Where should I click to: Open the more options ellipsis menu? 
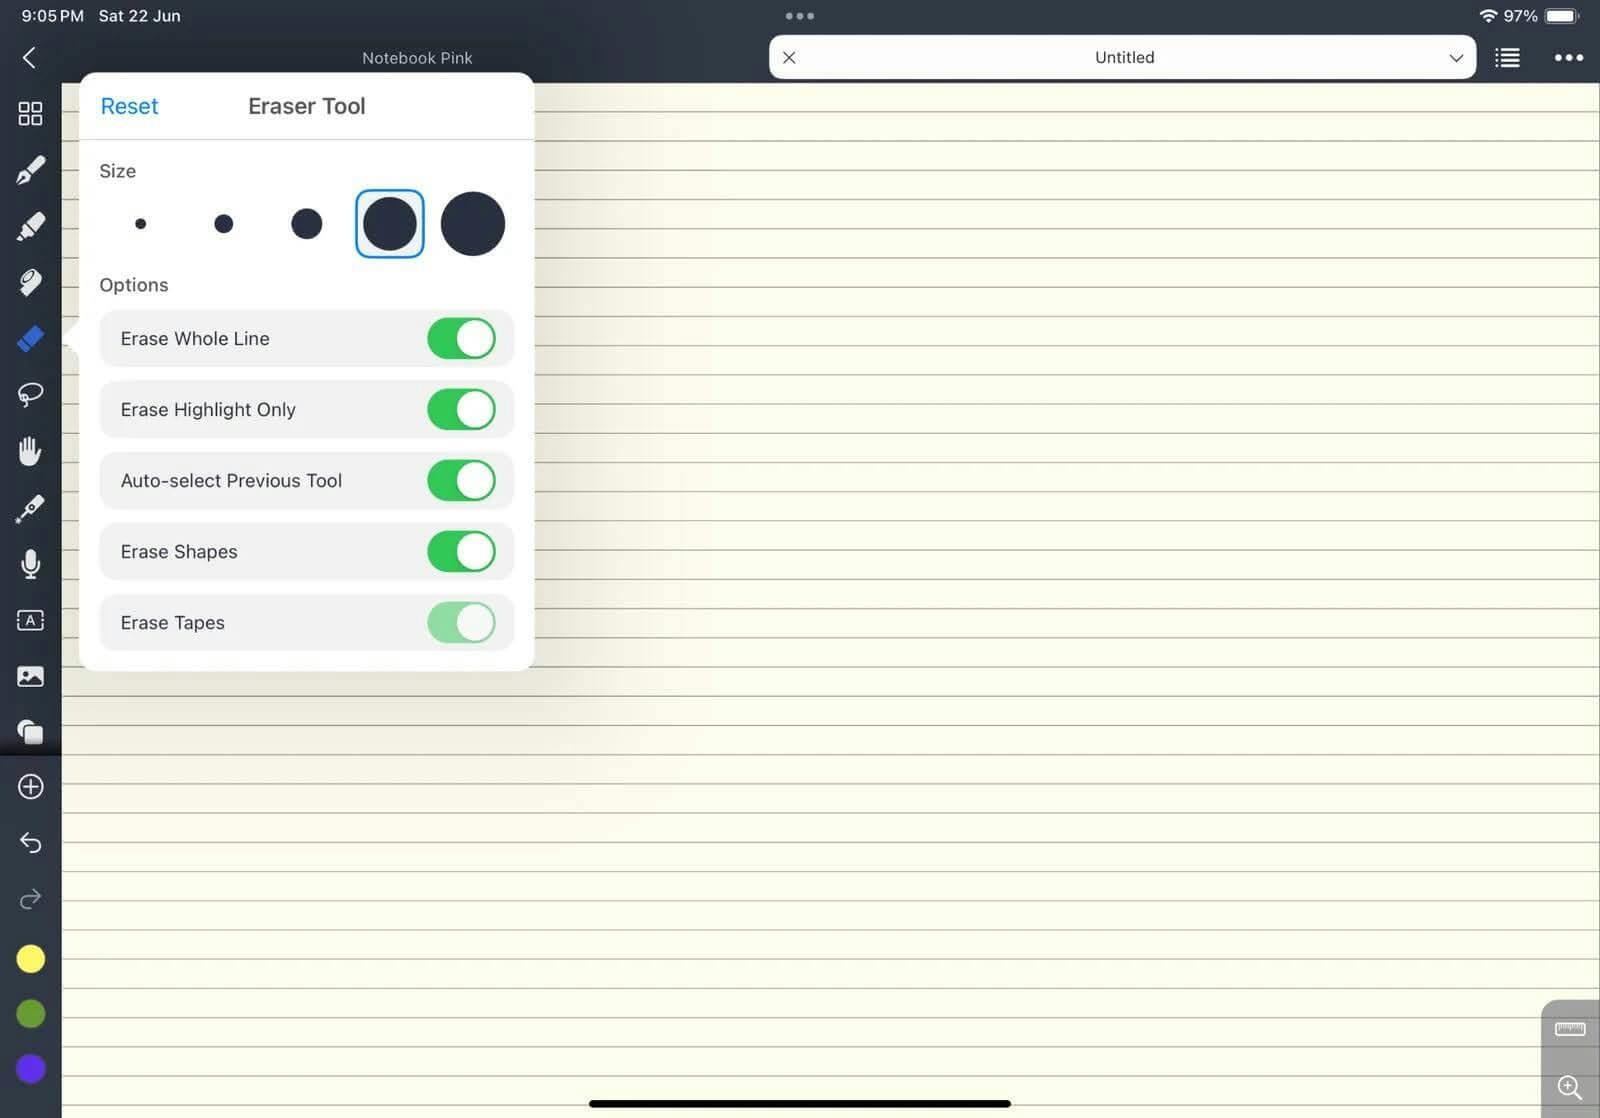pyautogui.click(x=1569, y=57)
